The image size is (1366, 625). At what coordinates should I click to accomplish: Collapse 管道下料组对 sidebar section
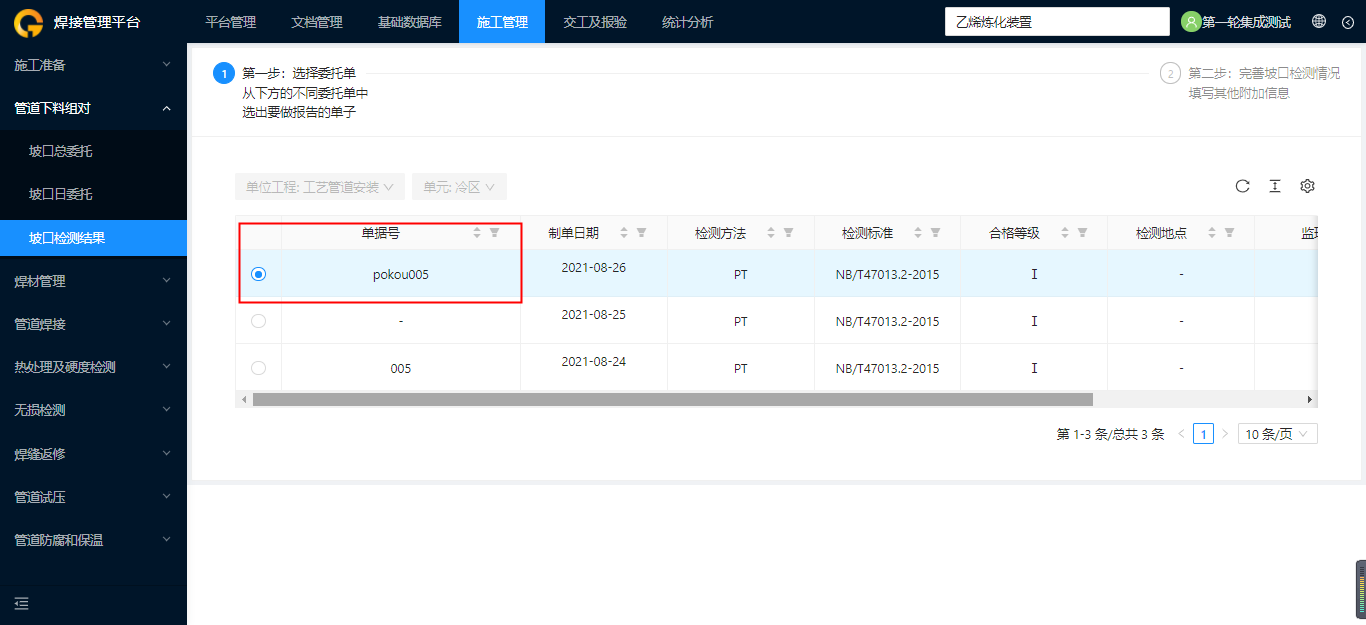point(93,108)
